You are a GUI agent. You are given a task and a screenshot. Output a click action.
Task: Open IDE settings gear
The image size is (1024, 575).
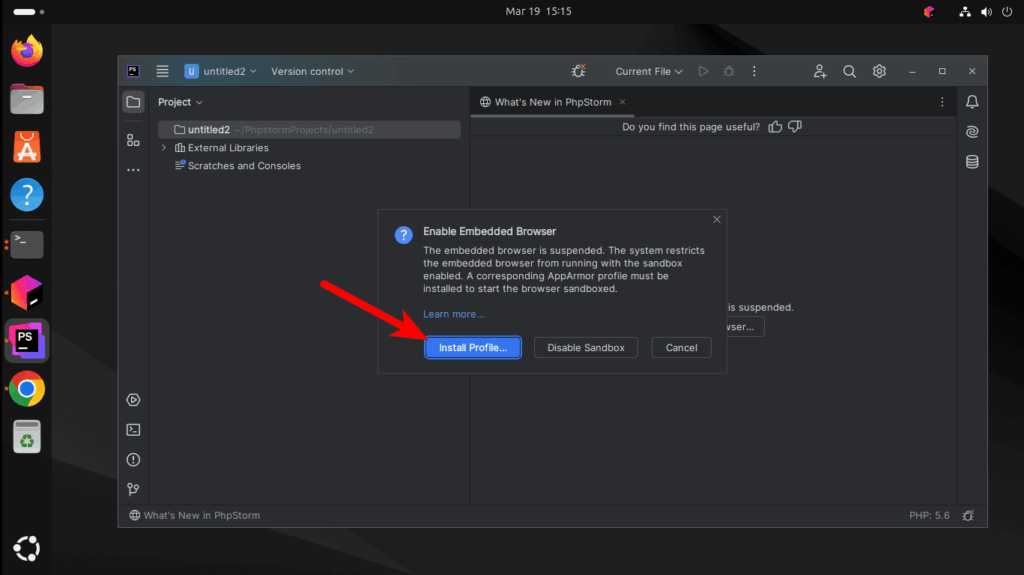click(x=879, y=71)
